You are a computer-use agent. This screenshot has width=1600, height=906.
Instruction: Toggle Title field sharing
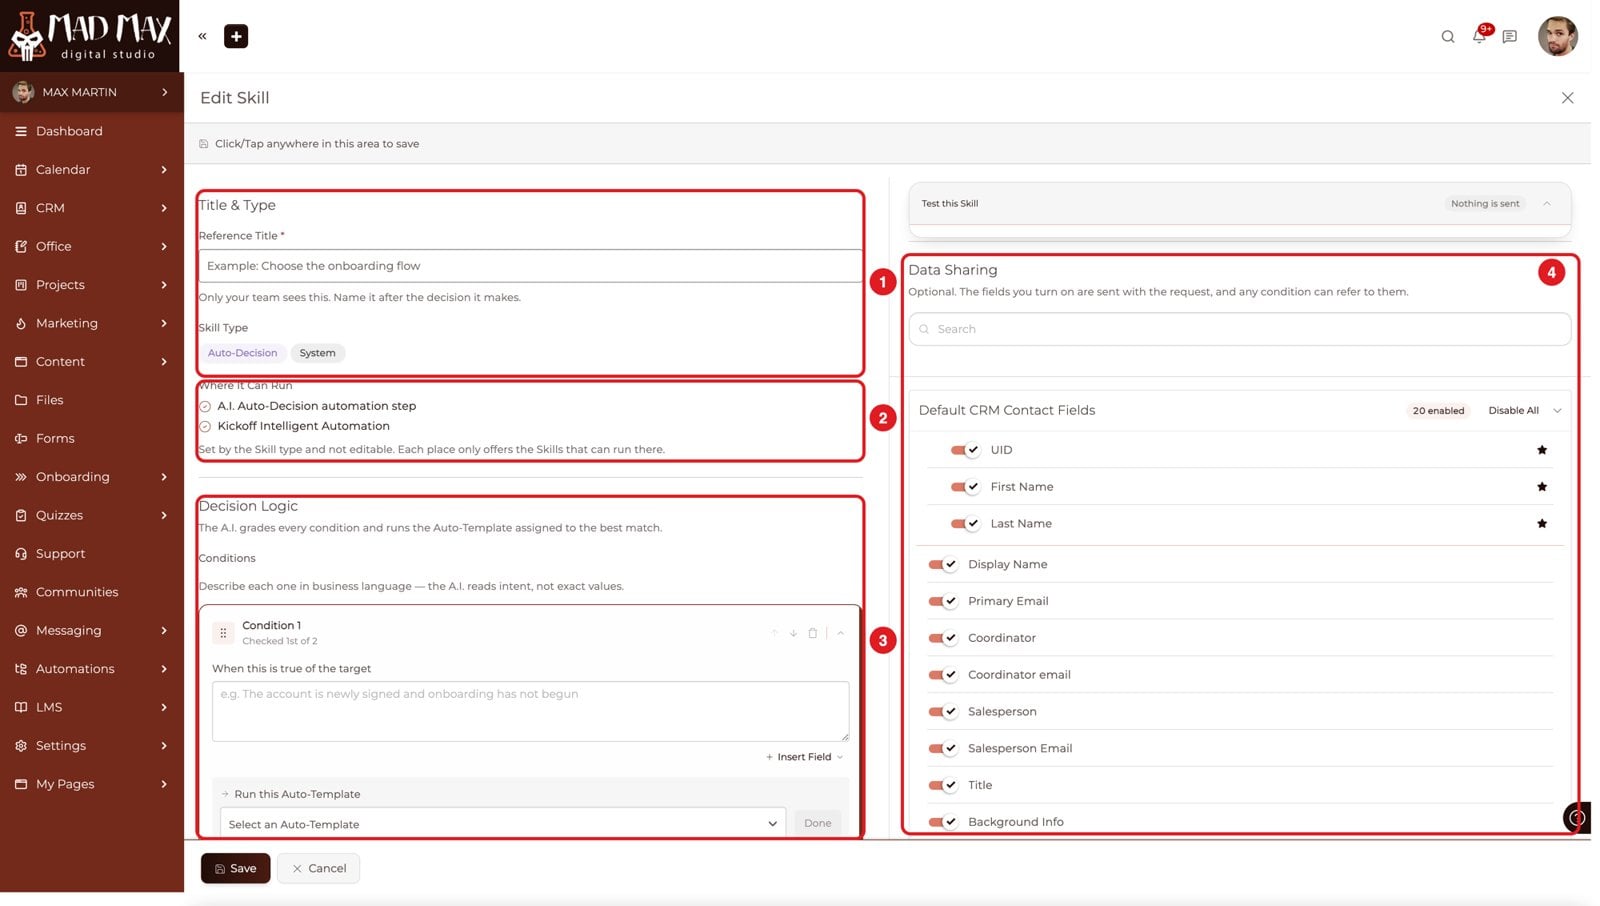coord(943,785)
